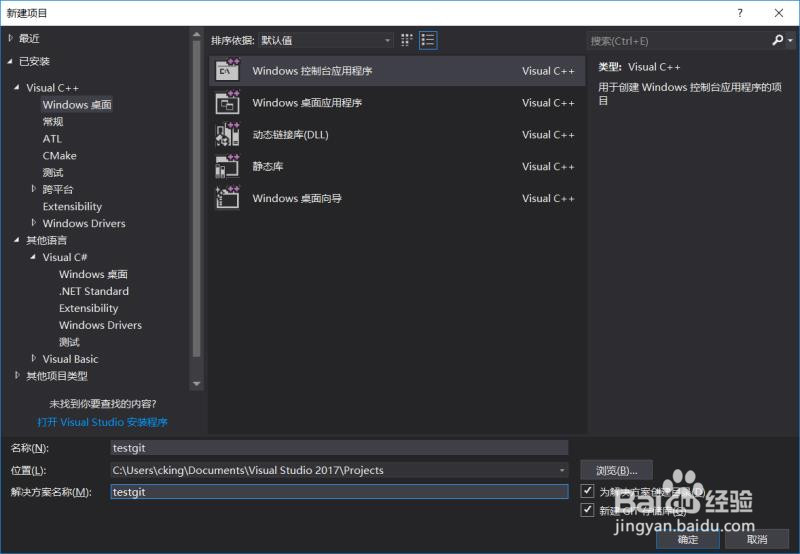The height and width of the screenshot is (554, 800).
Task: Select Windows 桌面应用程序 template icon
Action: (227, 103)
